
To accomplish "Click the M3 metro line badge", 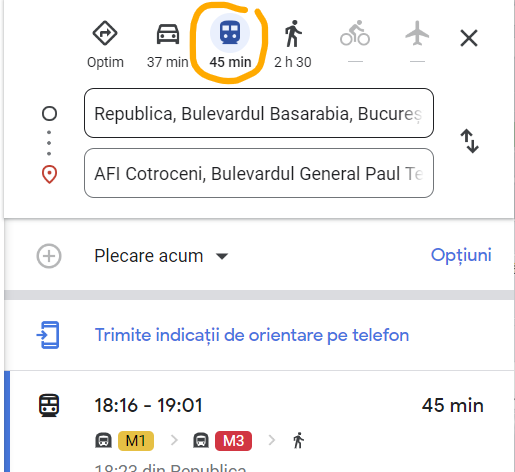I will point(233,441).
